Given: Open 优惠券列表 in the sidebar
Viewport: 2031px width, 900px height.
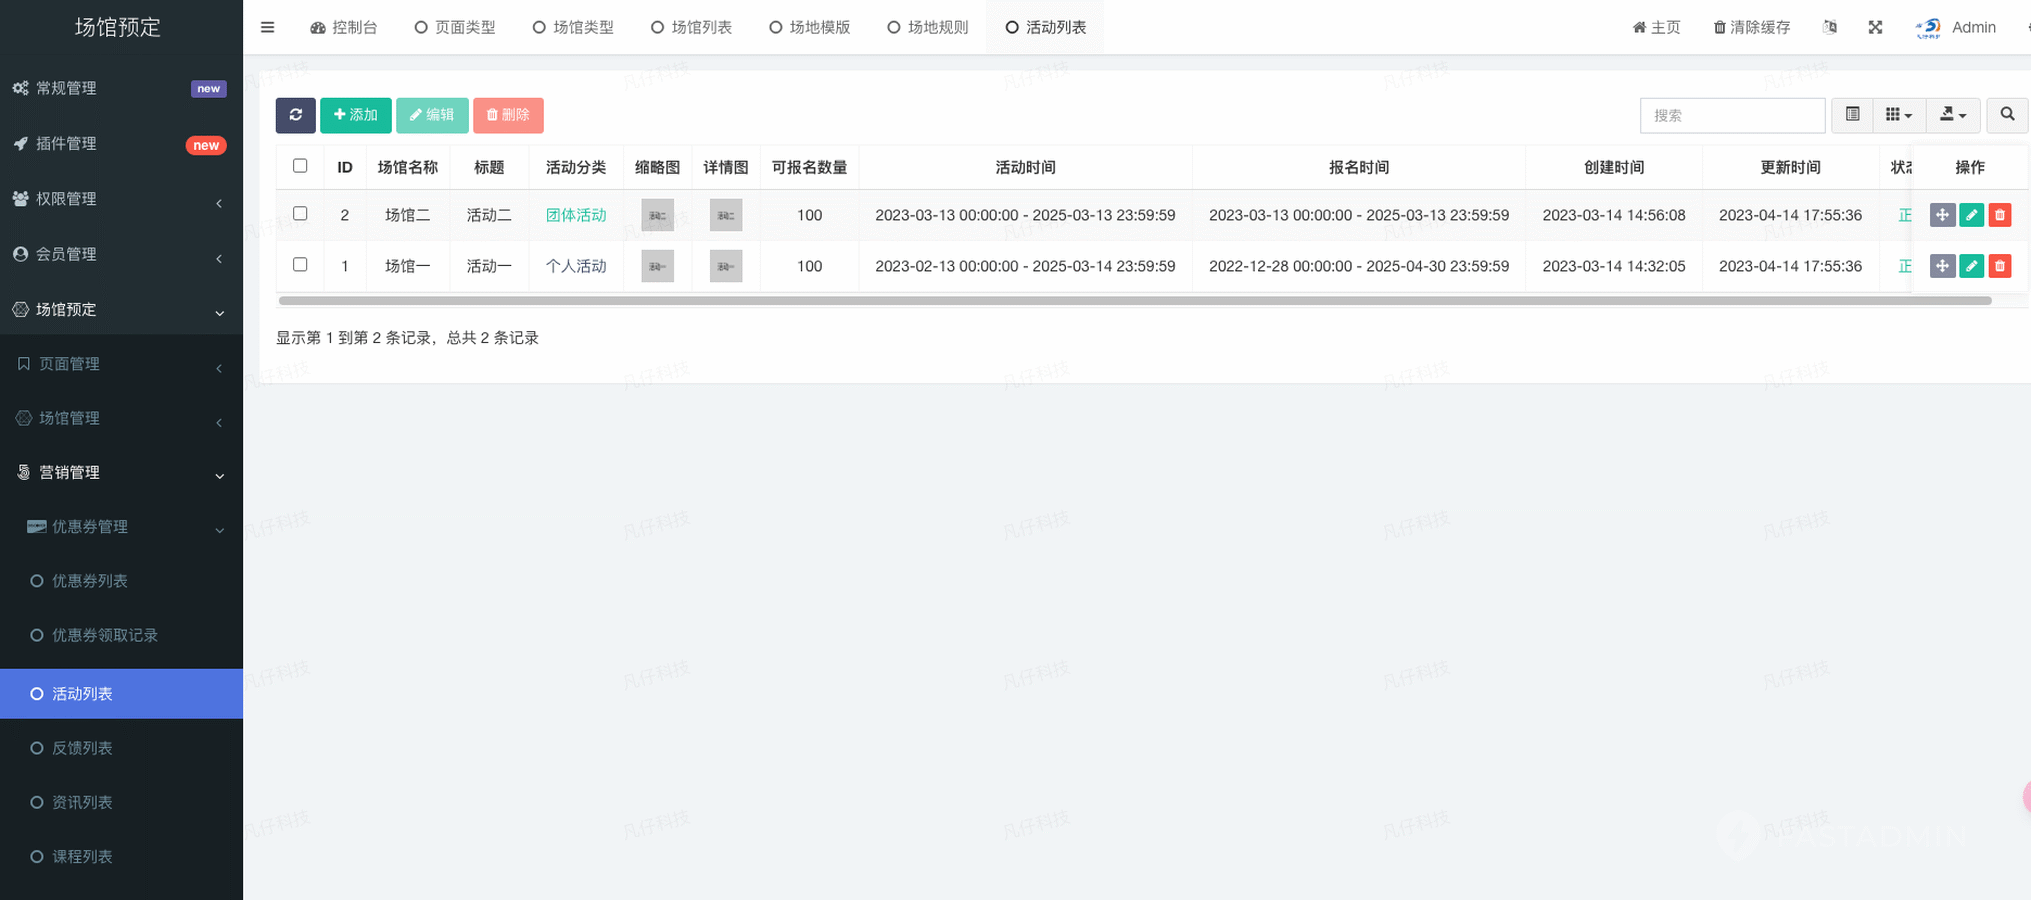Looking at the screenshot, I should click(x=90, y=581).
